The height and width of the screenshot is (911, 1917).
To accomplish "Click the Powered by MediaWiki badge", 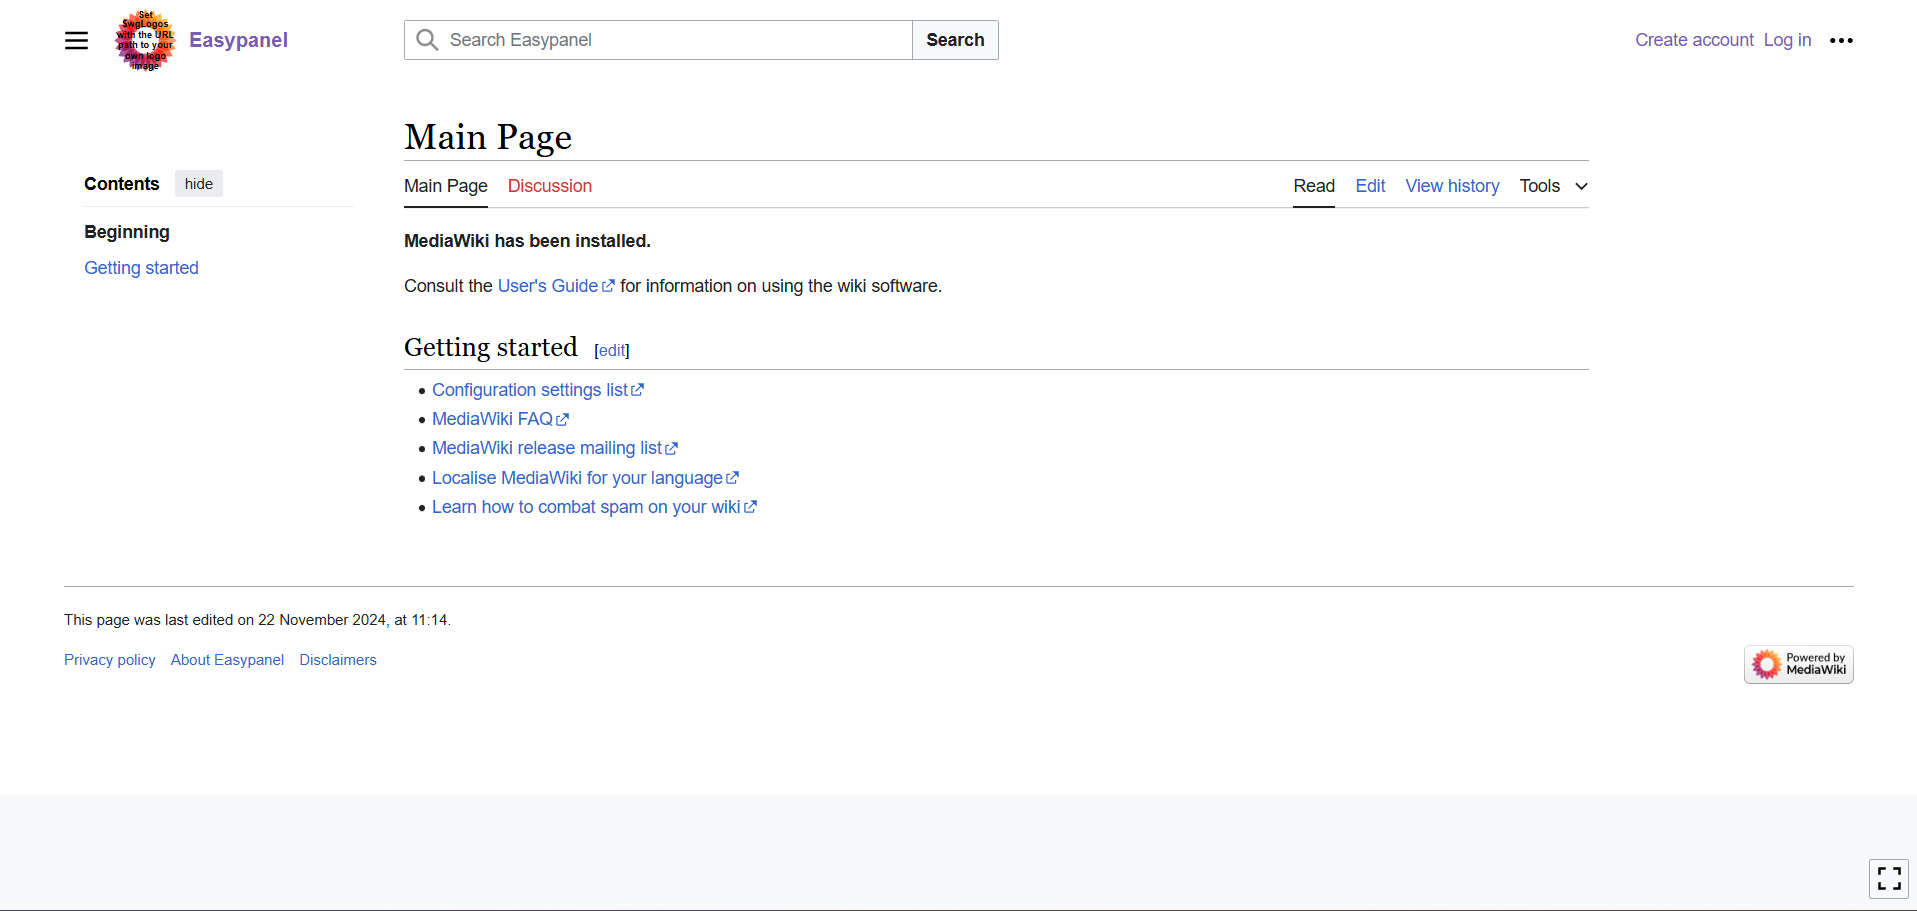I will [x=1798, y=664].
